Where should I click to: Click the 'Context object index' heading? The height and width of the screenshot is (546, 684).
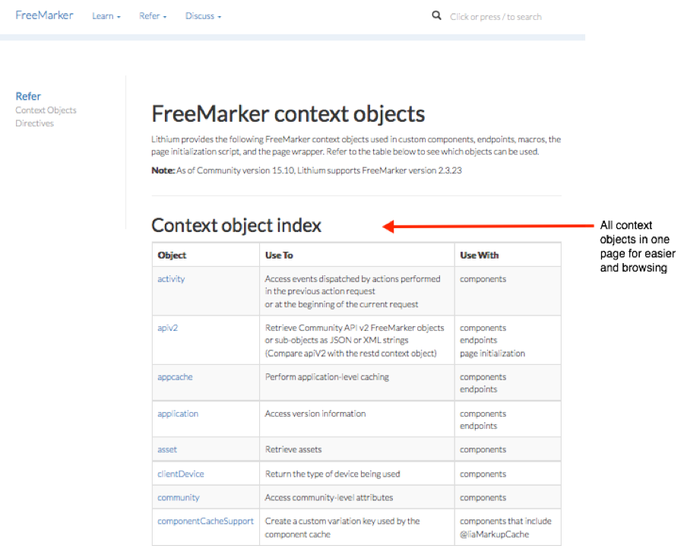tap(236, 225)
